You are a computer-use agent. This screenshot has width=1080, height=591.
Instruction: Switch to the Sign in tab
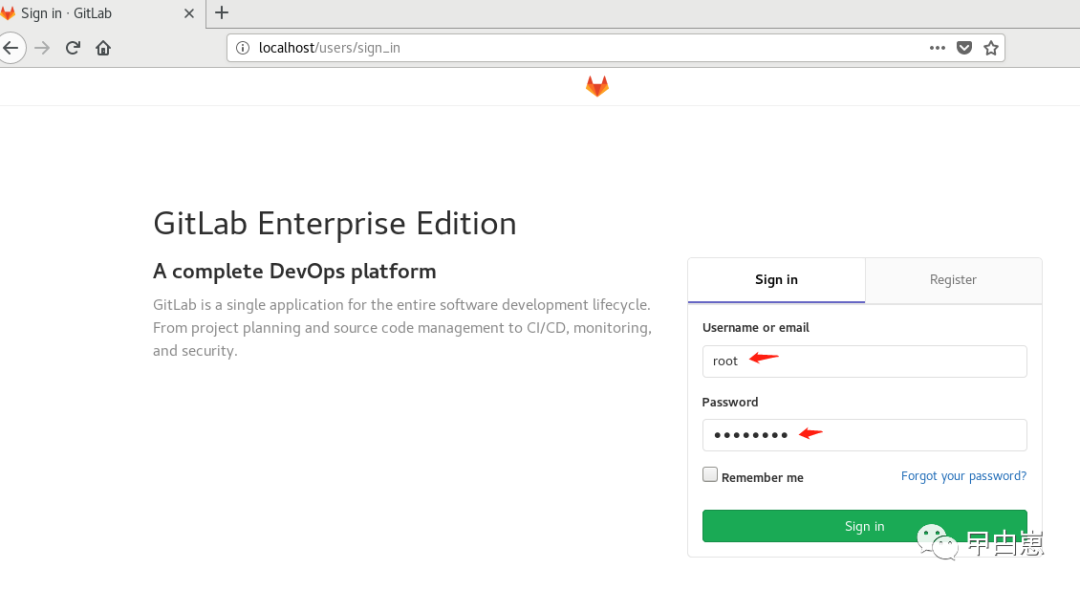point(776,280)
